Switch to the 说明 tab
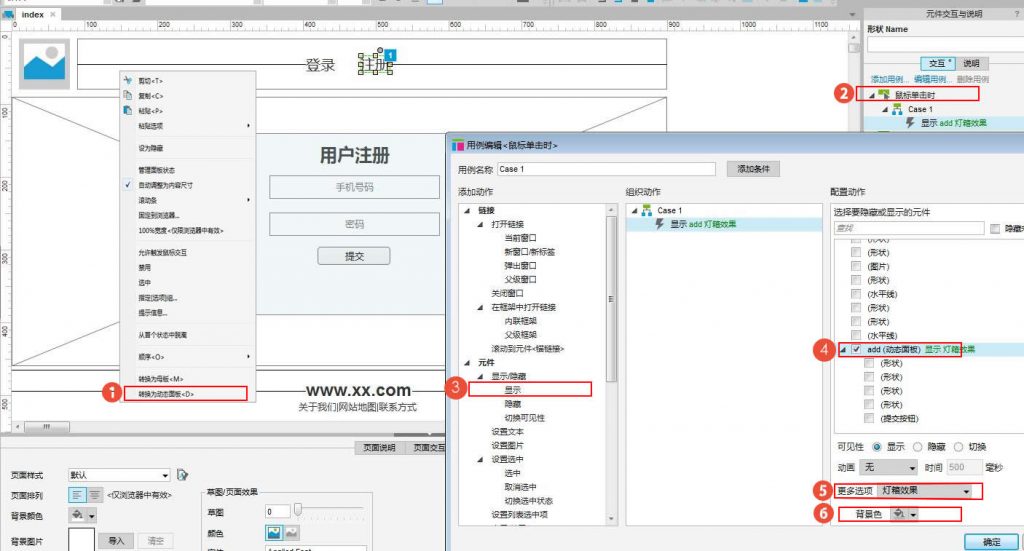This screenshot has width=1024, height=551. click(972, 63)
